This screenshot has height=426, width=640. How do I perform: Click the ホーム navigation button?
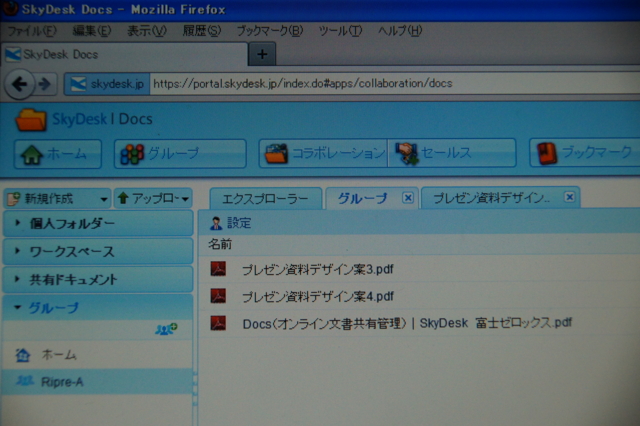tap(58, 154)
